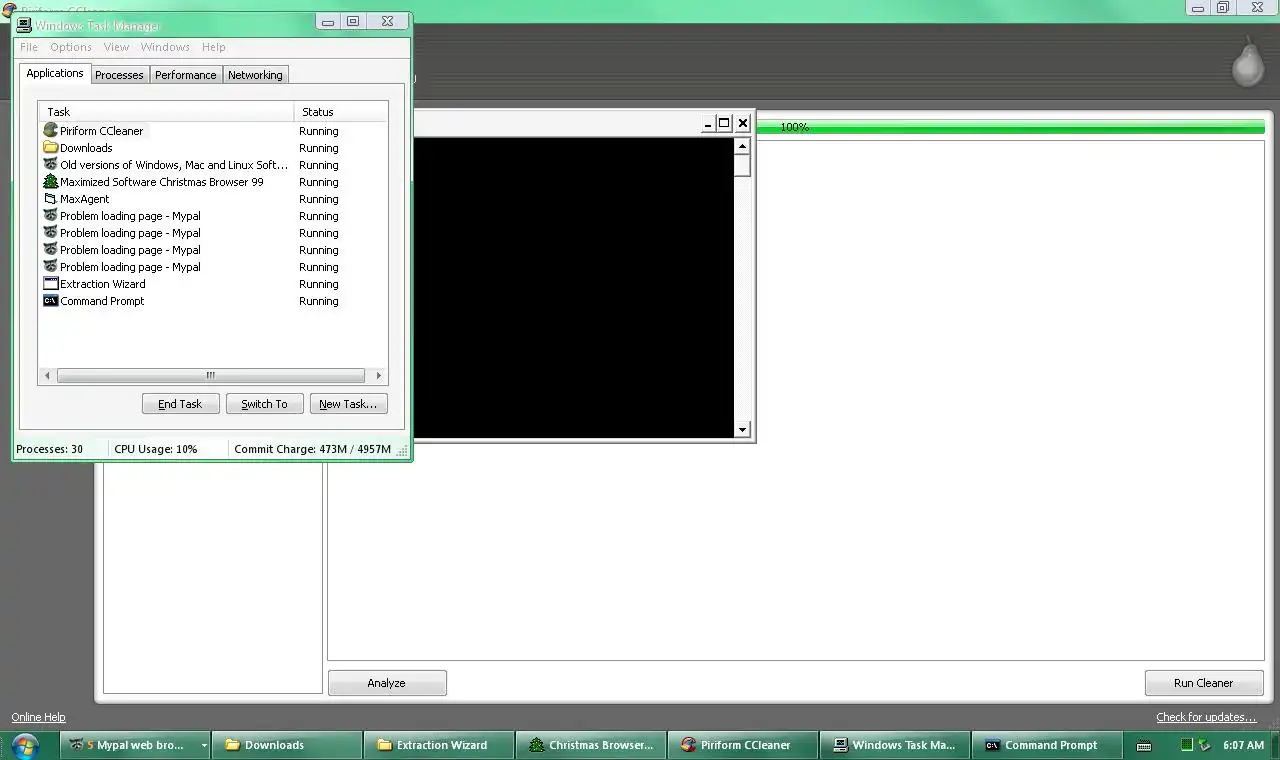The height and width of the screenshot is (760, 1280).
Task: Click CPU Usage: 10% in status bar
Action: point(156,449)
